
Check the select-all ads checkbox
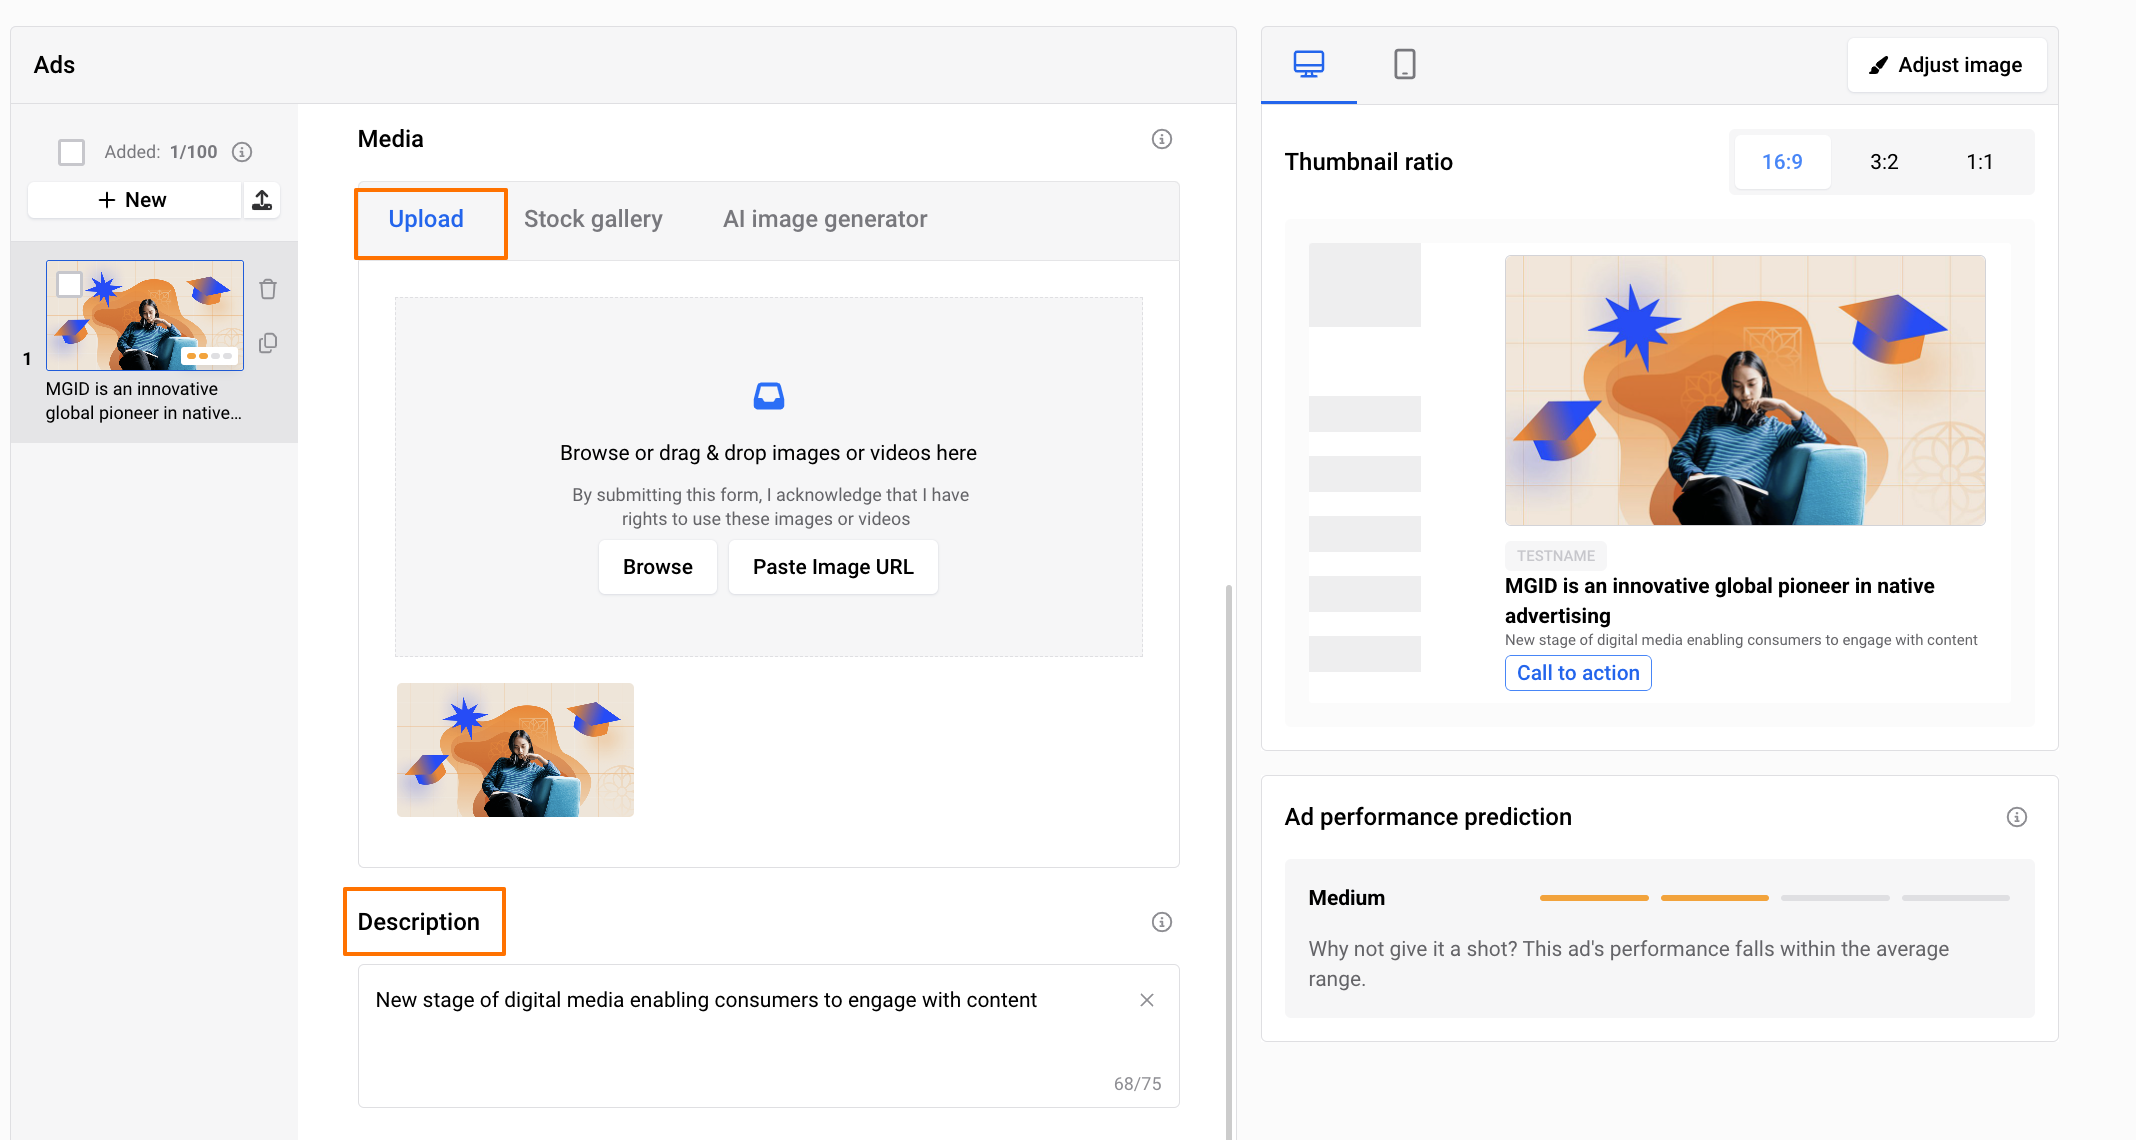pos(71,152)
